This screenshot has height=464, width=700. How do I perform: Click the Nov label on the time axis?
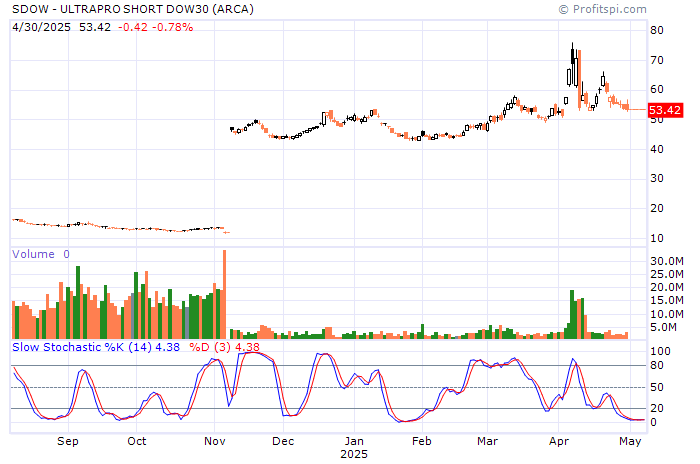(215, 441)
